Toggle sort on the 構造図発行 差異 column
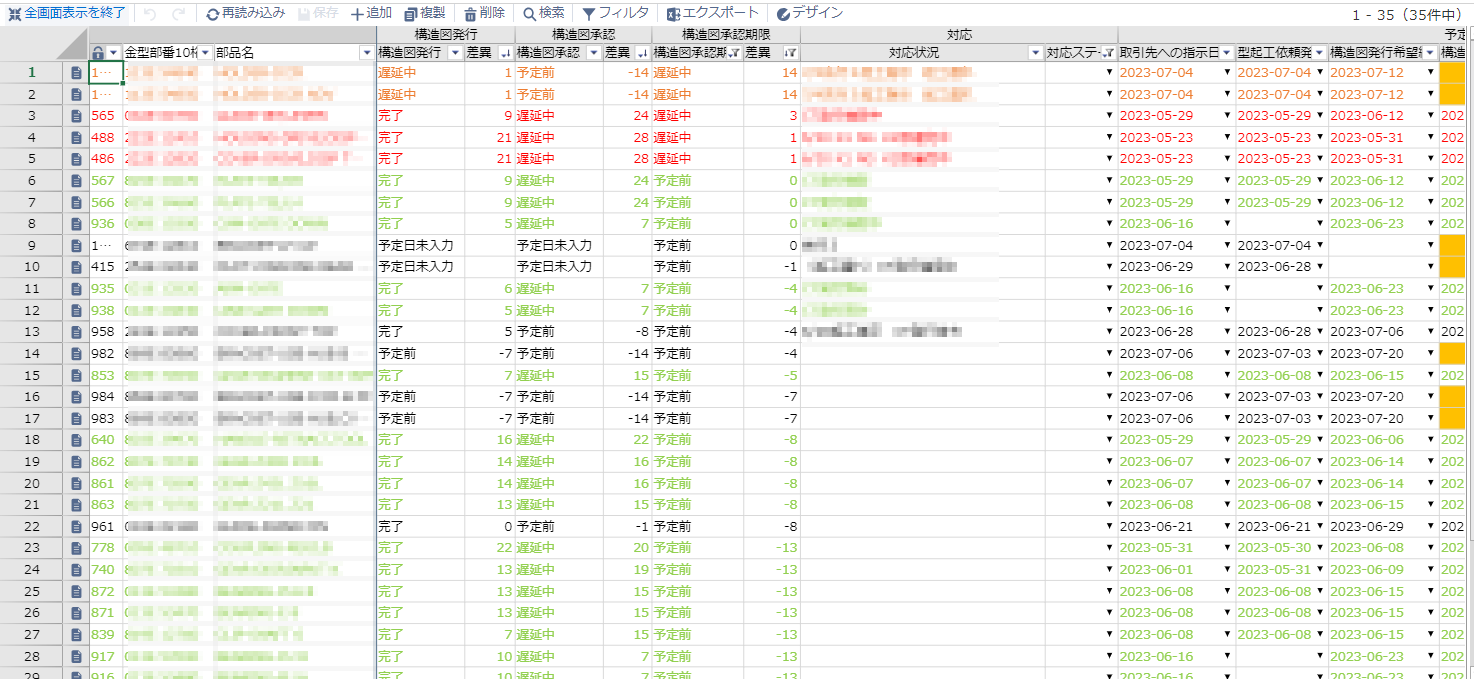 pyautogui.click(x=504, y=53)
